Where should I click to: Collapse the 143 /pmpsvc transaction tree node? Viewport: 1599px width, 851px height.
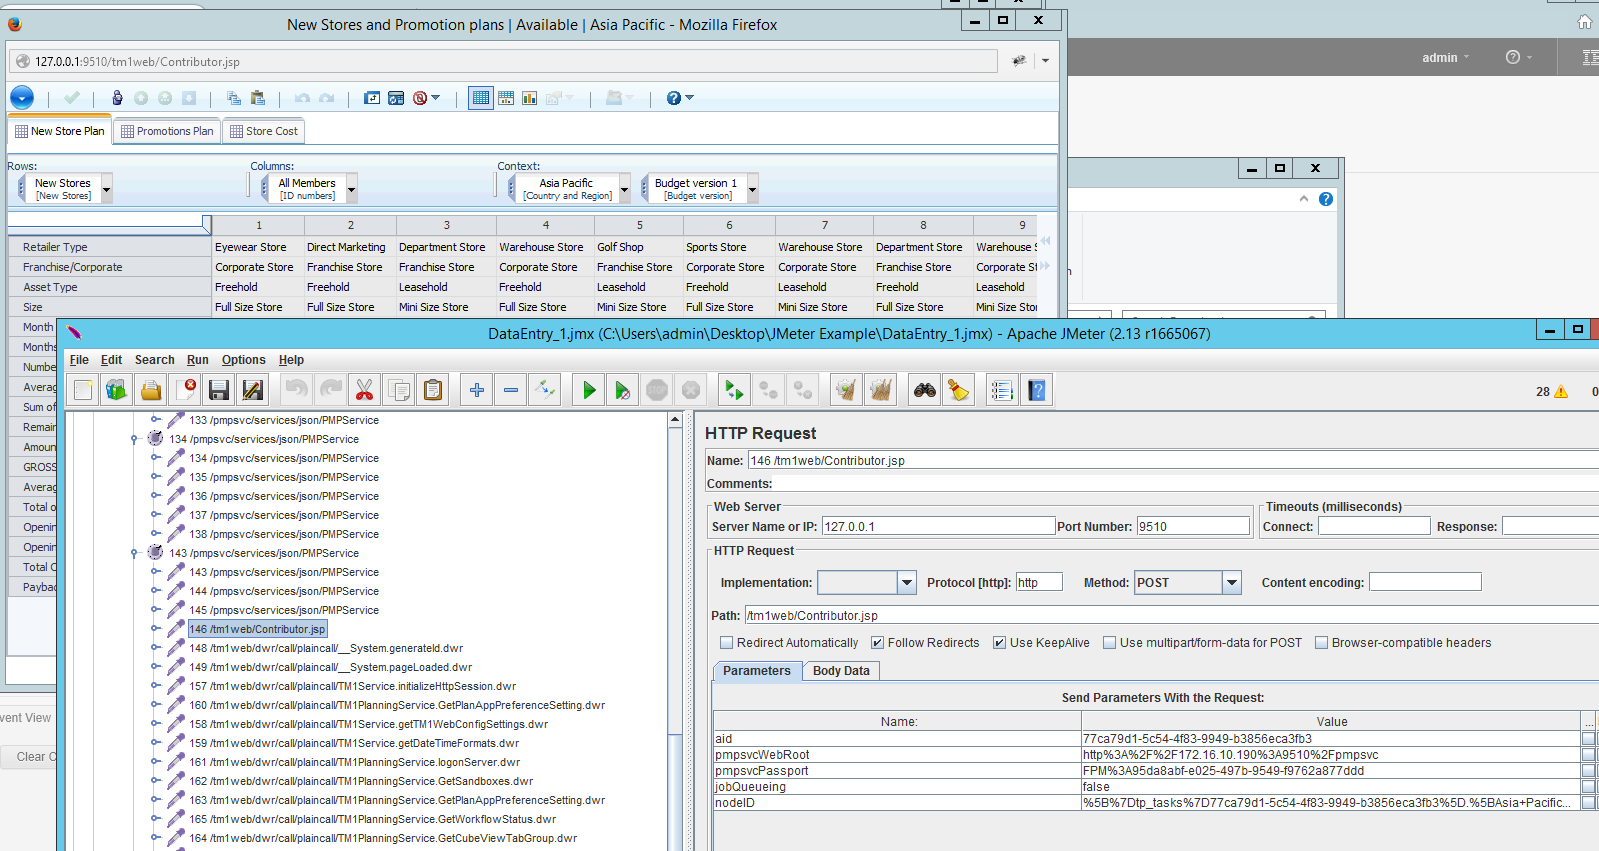tap(134, 553)
